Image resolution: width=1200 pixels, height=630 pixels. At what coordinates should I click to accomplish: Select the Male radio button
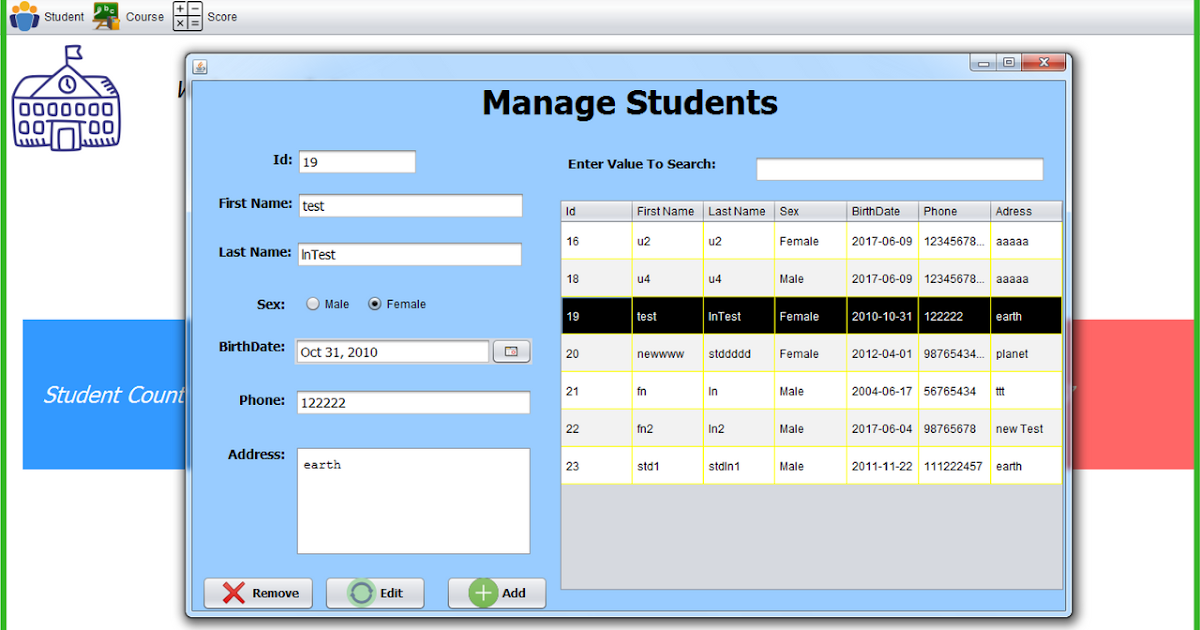[x=313, y=303]
